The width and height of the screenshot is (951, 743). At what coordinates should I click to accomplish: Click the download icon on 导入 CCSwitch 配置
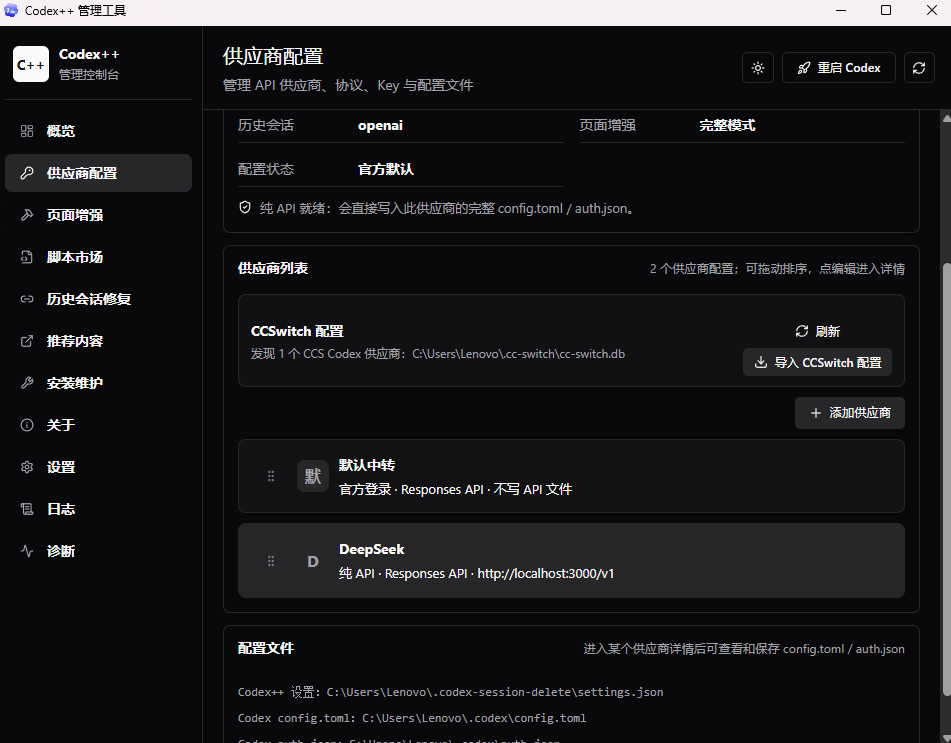tap(761, 362)
